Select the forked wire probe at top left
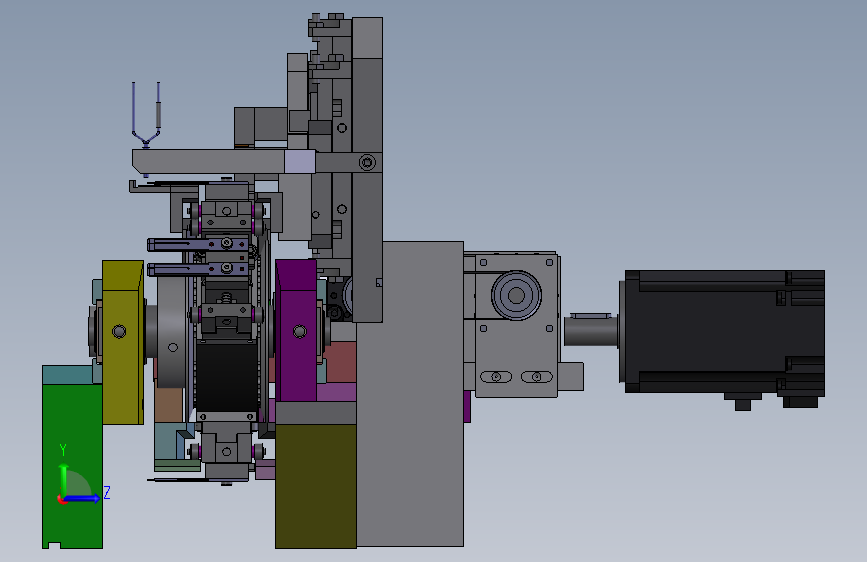The height and width of the screenshot is (562, 867). pyautogui.click(x=146, y=115)
